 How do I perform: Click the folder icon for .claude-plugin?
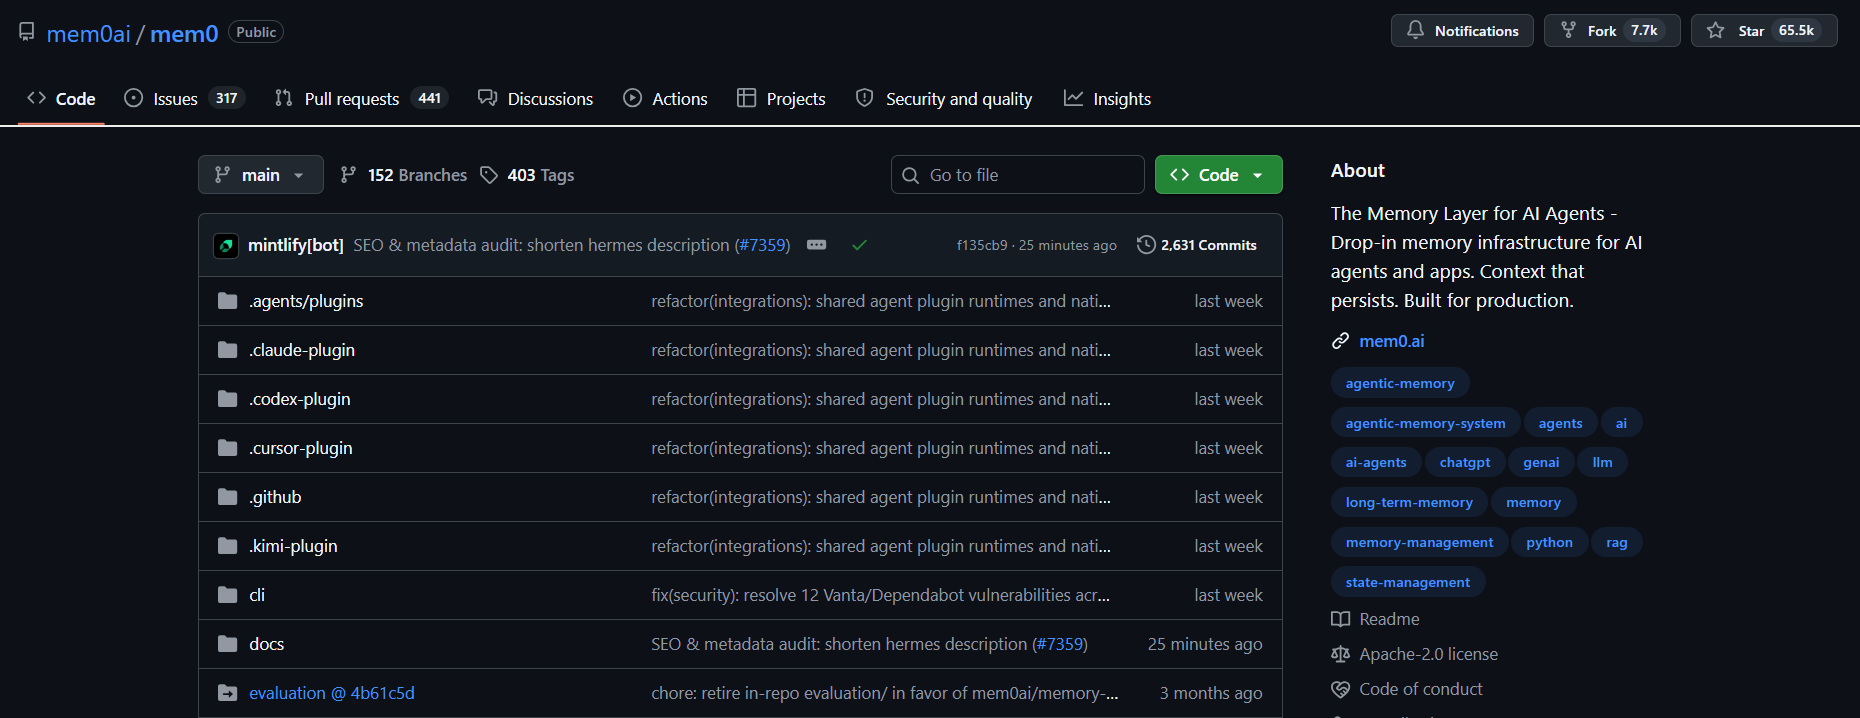coord(228,350)
